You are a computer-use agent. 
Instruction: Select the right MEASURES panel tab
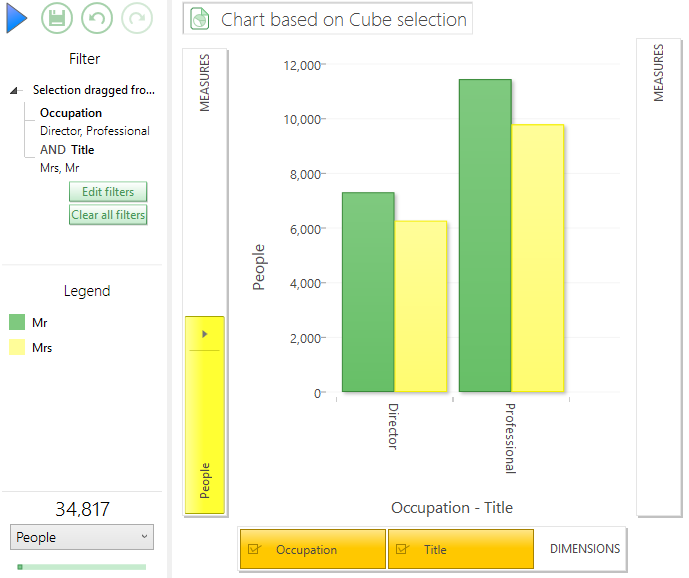658,73
